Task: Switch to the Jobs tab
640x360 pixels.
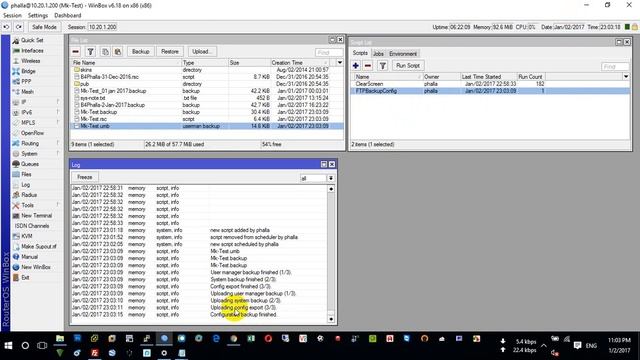Action: [x=378, y=53]
